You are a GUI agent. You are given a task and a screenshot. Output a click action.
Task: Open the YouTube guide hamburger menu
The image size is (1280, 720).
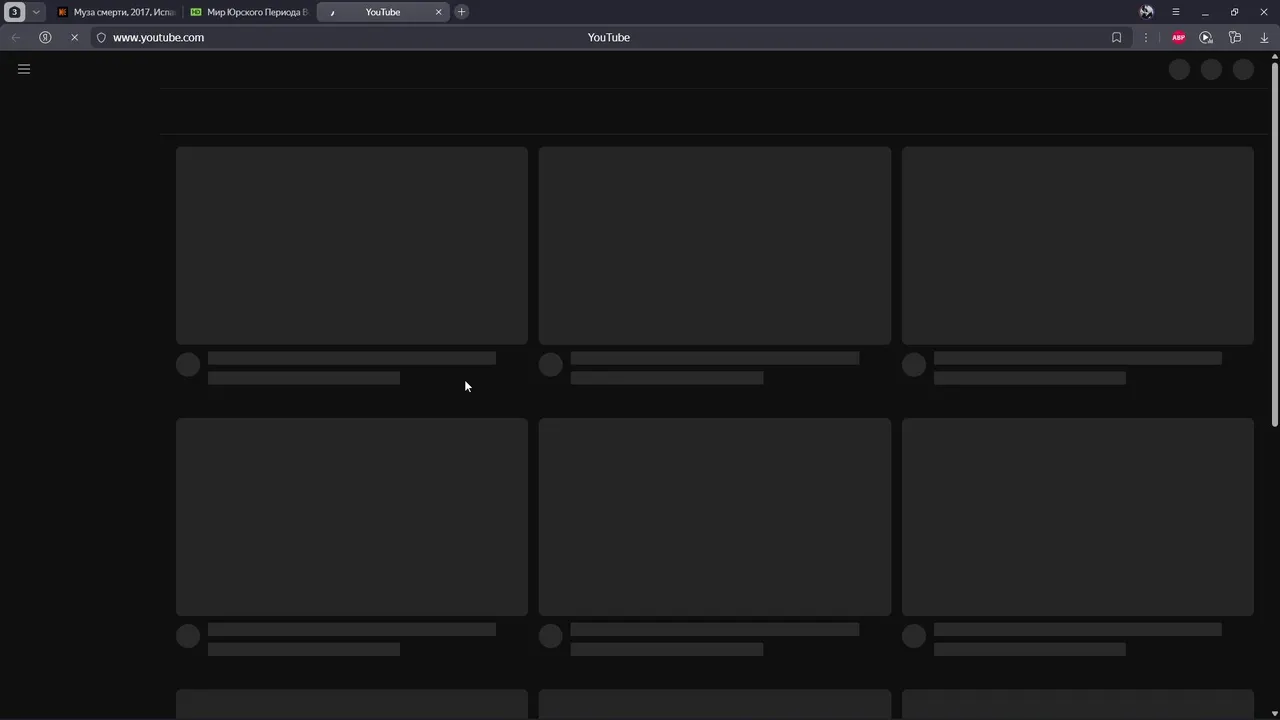[24, 69]
